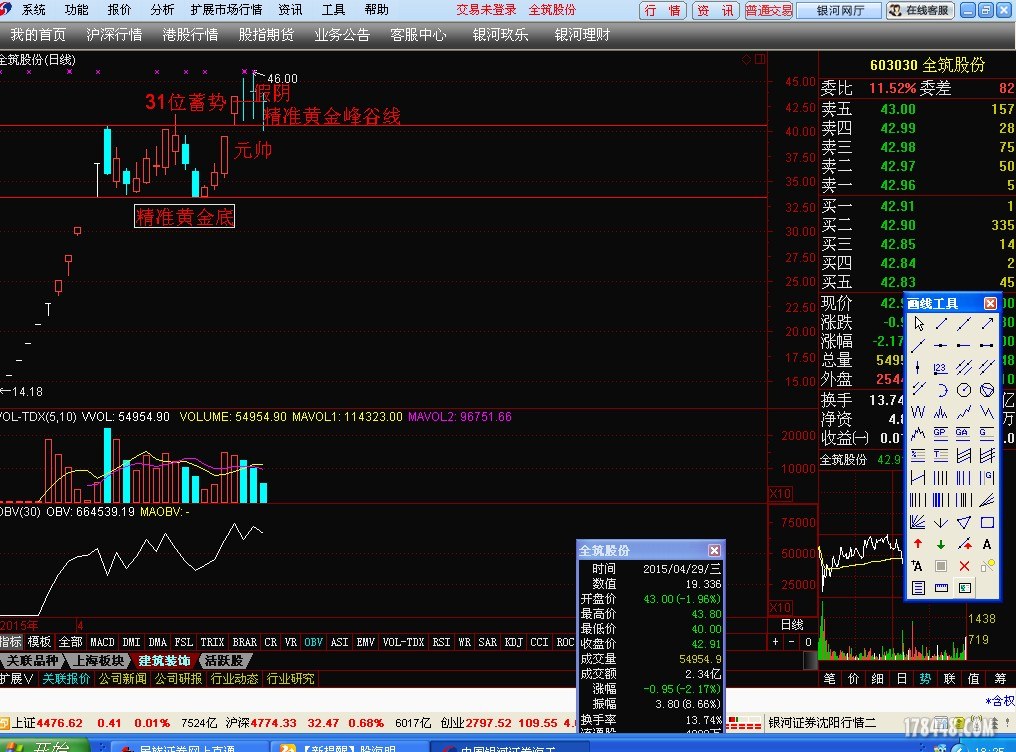Pick the circle drawing tool
Image resolution: width=1016 pixels, height=752 pixels.
pos(964,390)
